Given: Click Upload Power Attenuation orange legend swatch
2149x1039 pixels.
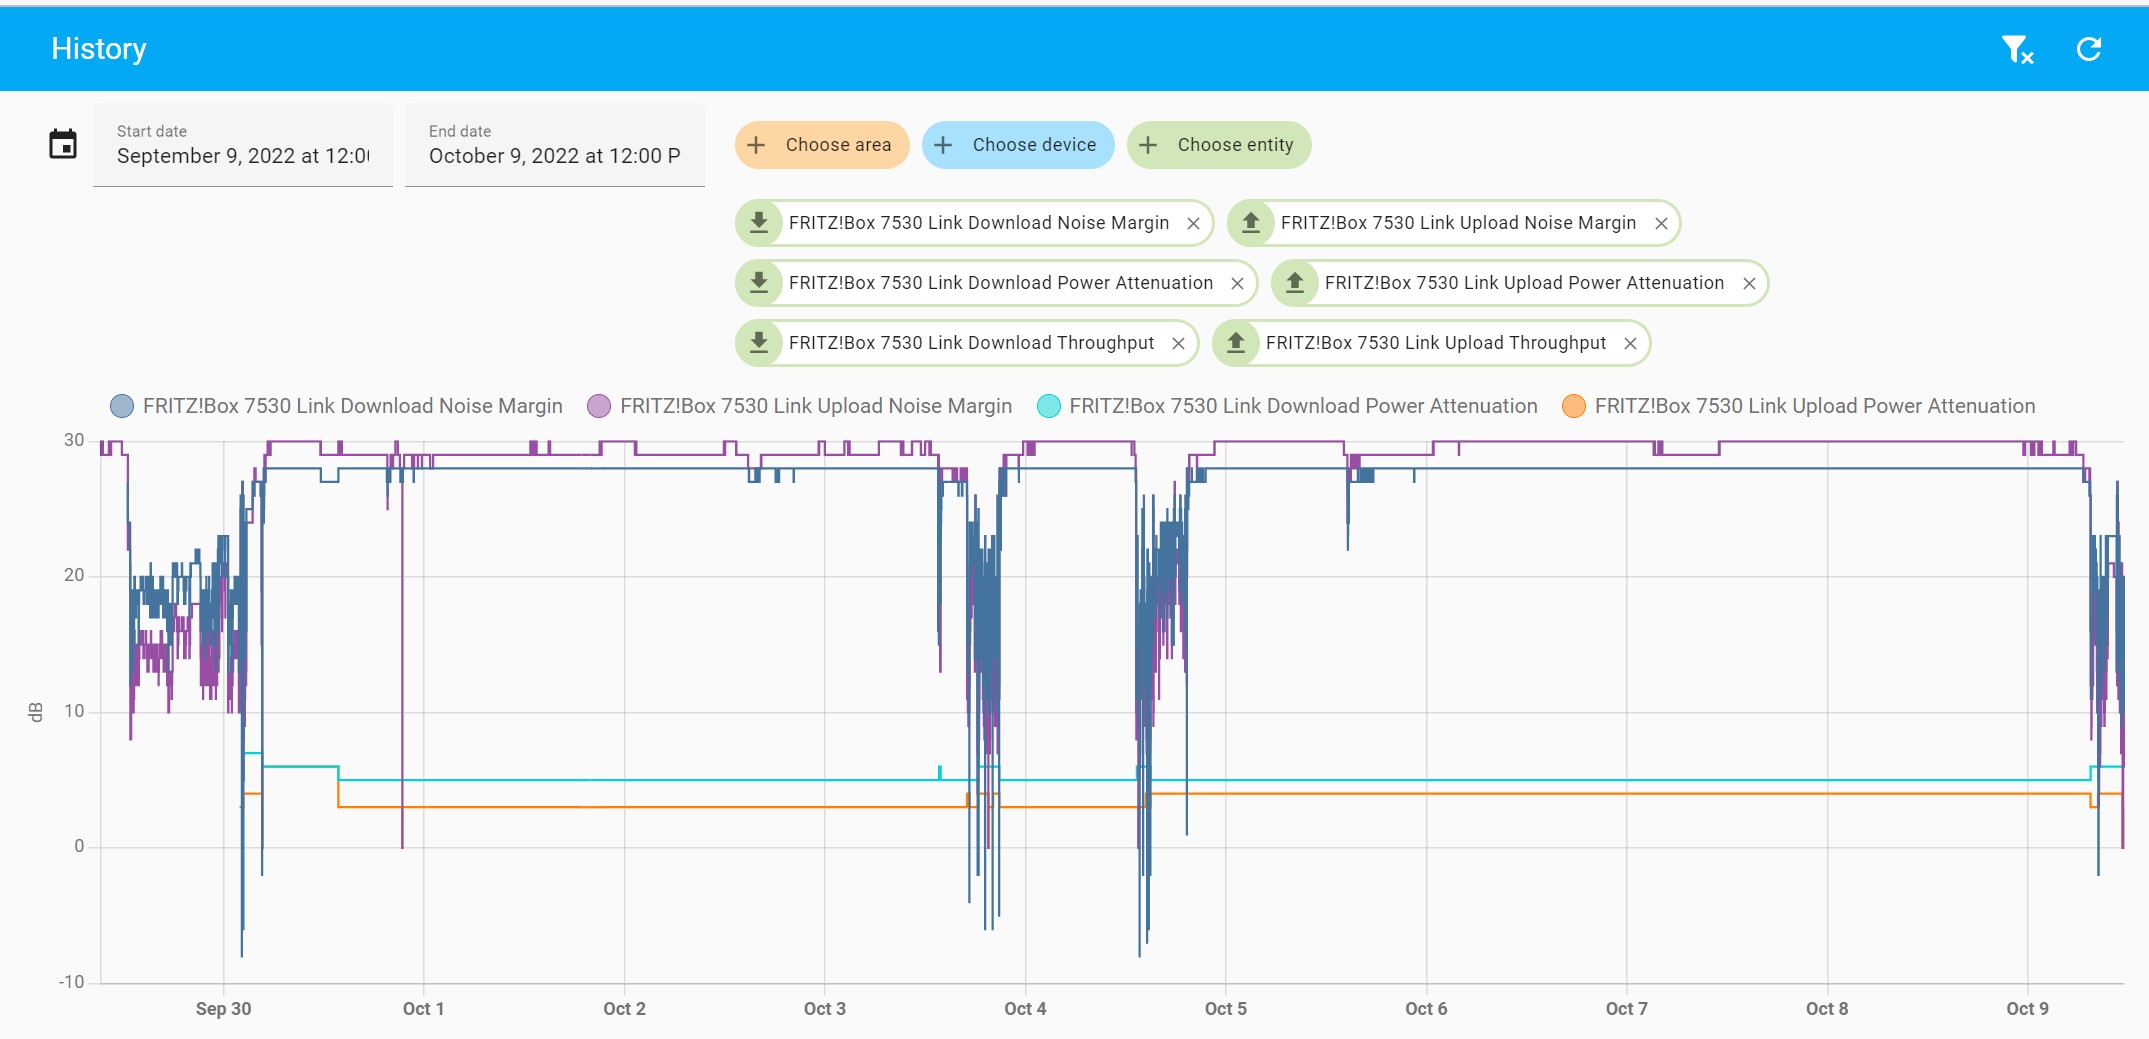Looking at the screenshot, I should pos(1573,406).
